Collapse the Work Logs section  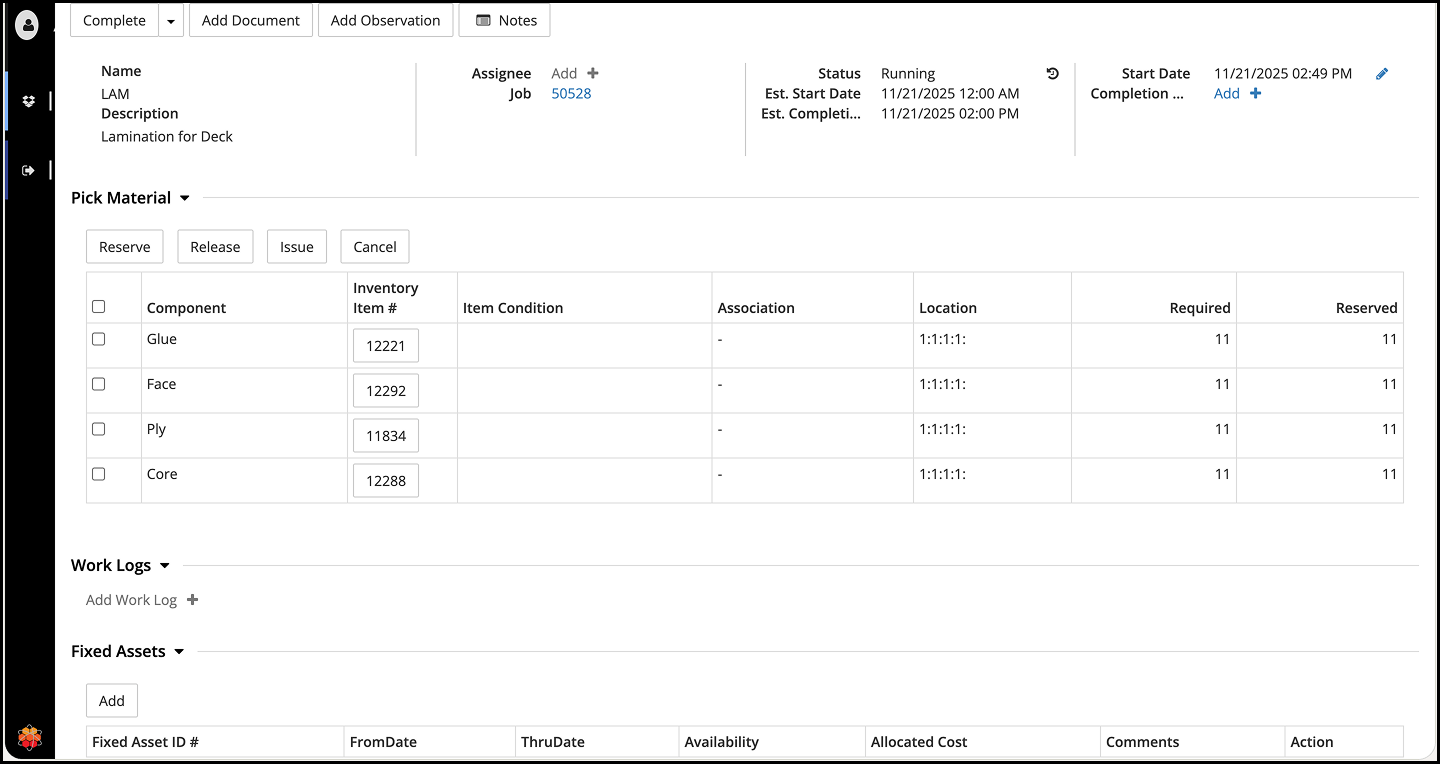coord(165,566)
